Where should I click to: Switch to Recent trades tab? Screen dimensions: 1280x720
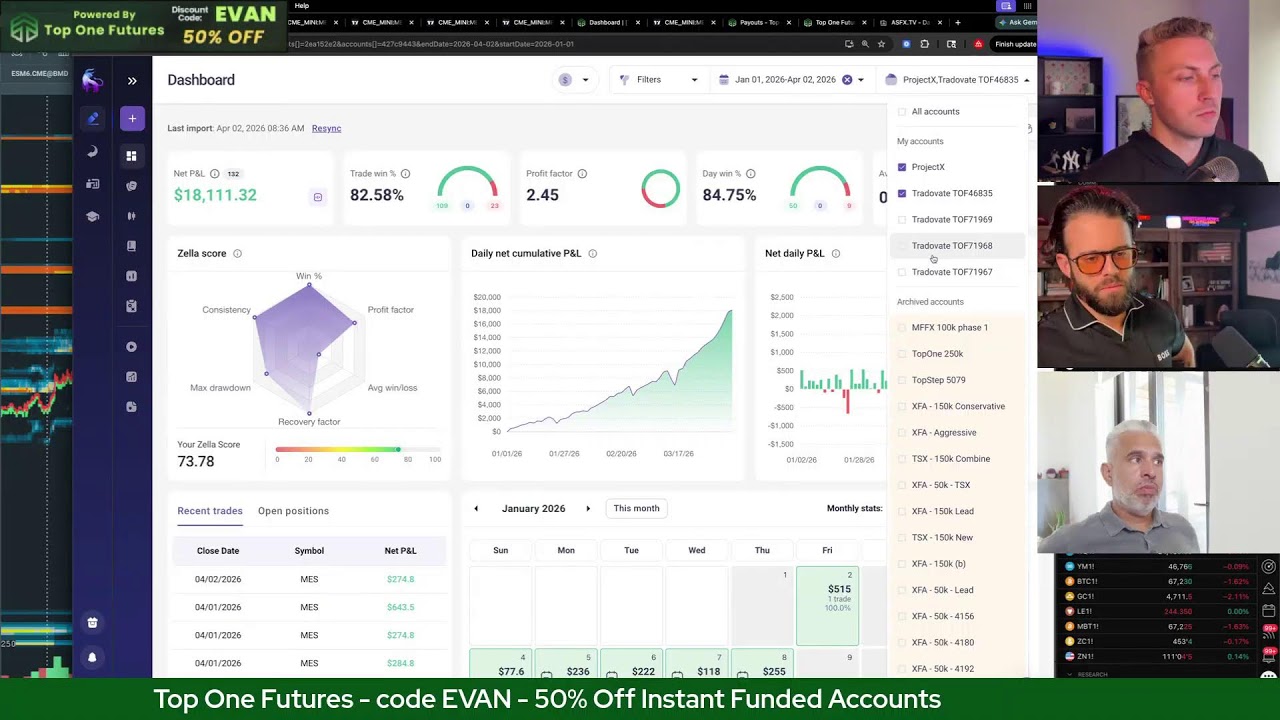(x=210, y=511)
